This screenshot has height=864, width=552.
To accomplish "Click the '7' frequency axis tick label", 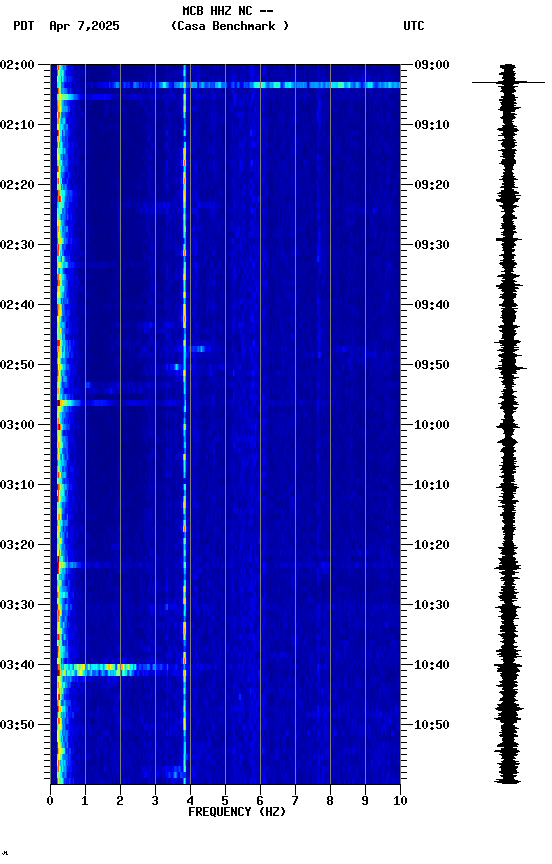I will pyautogui.click(x=295, y=801).
